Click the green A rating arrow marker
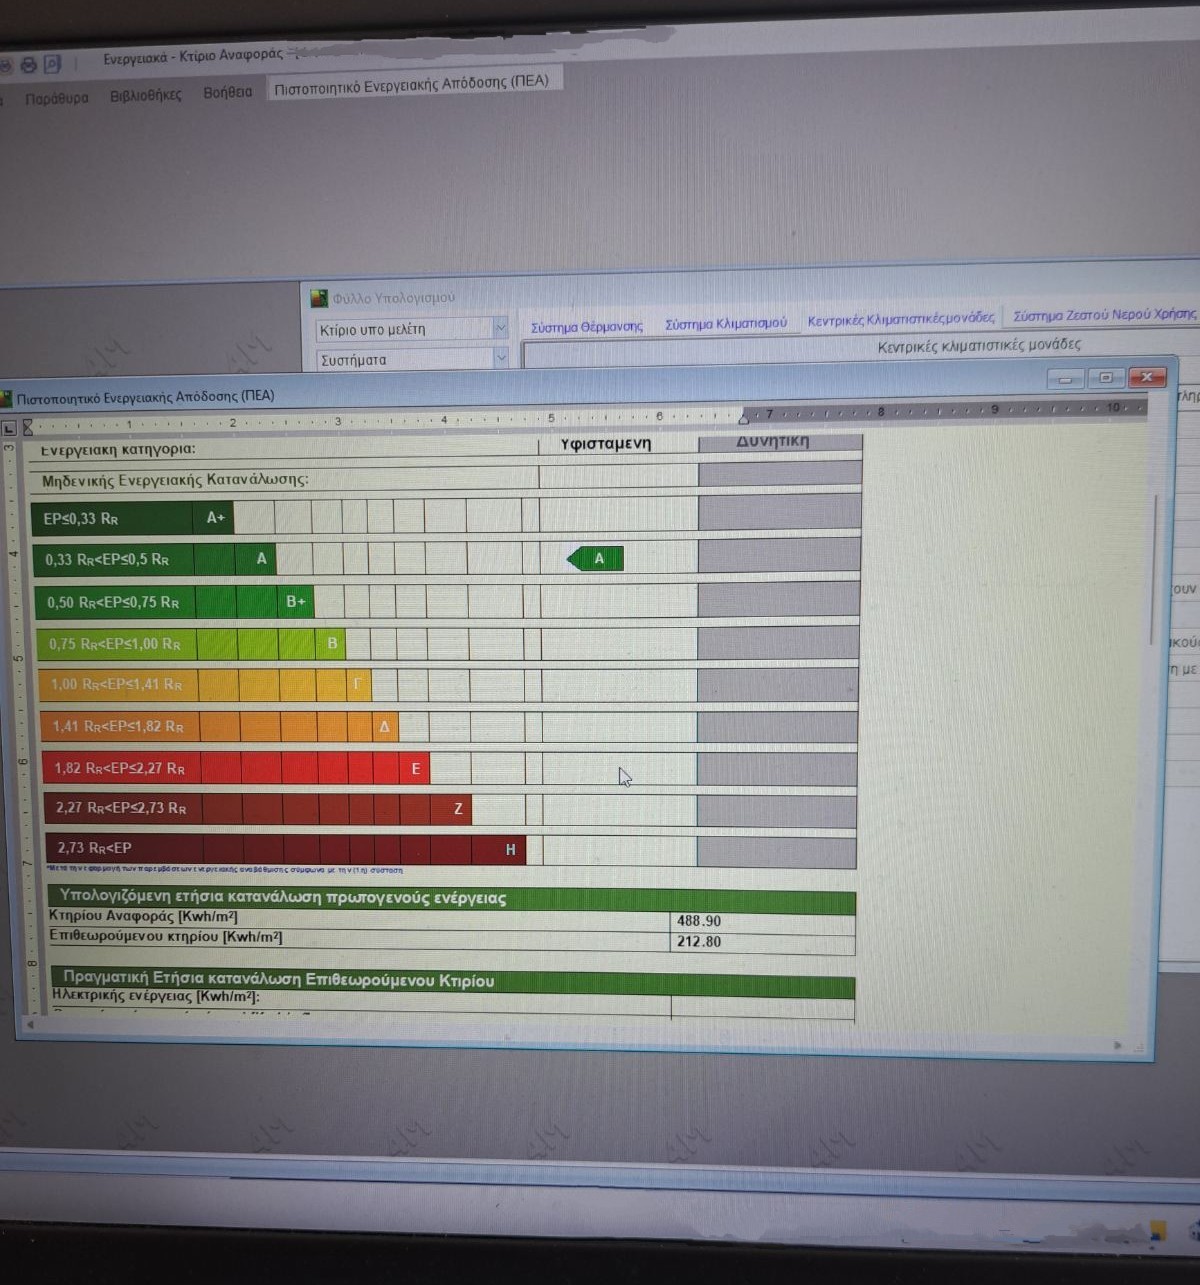 coord(596,559)
